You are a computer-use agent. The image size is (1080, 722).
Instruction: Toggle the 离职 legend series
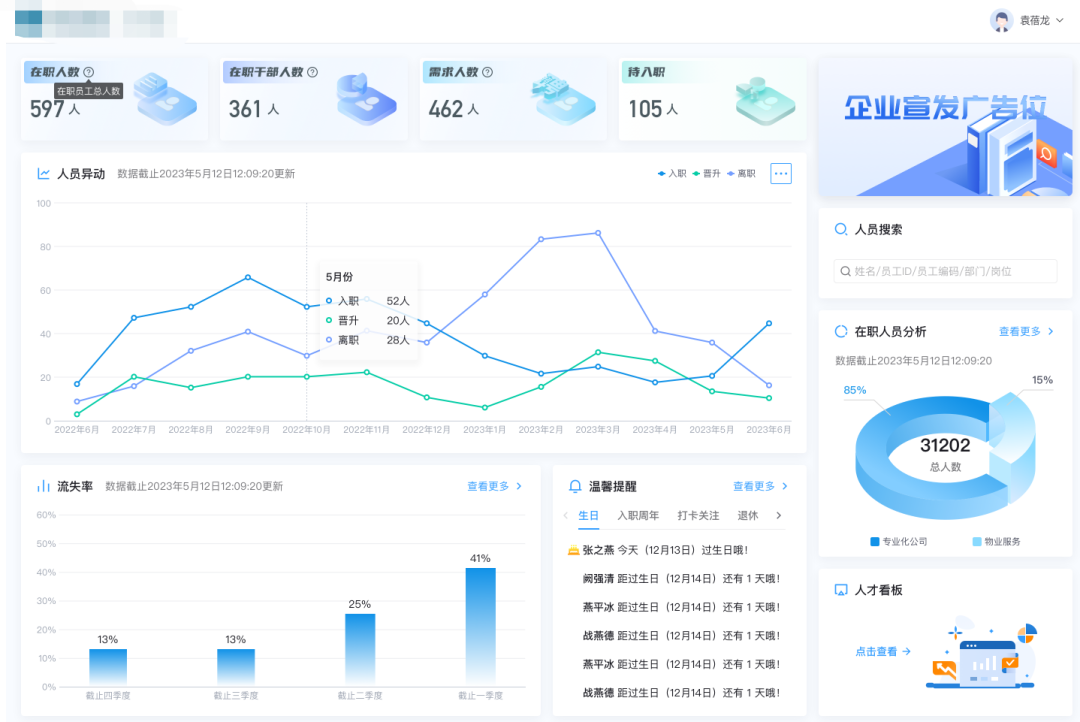coord(741,174)
